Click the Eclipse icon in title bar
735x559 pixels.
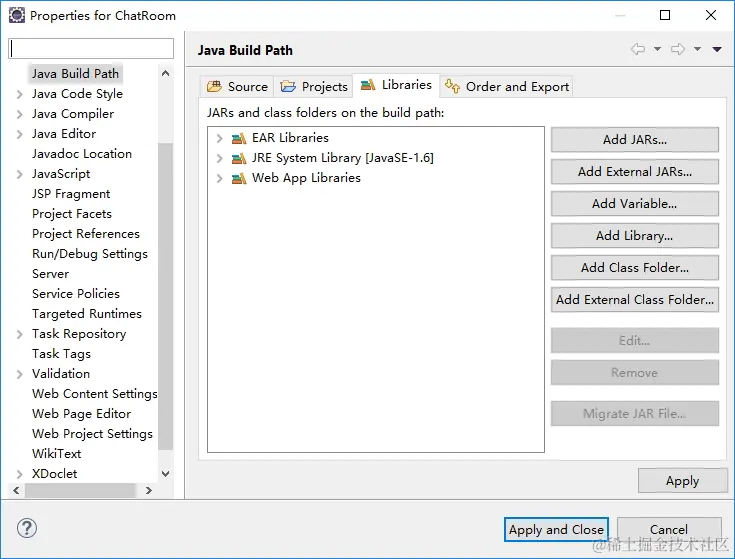pos(17,15)
